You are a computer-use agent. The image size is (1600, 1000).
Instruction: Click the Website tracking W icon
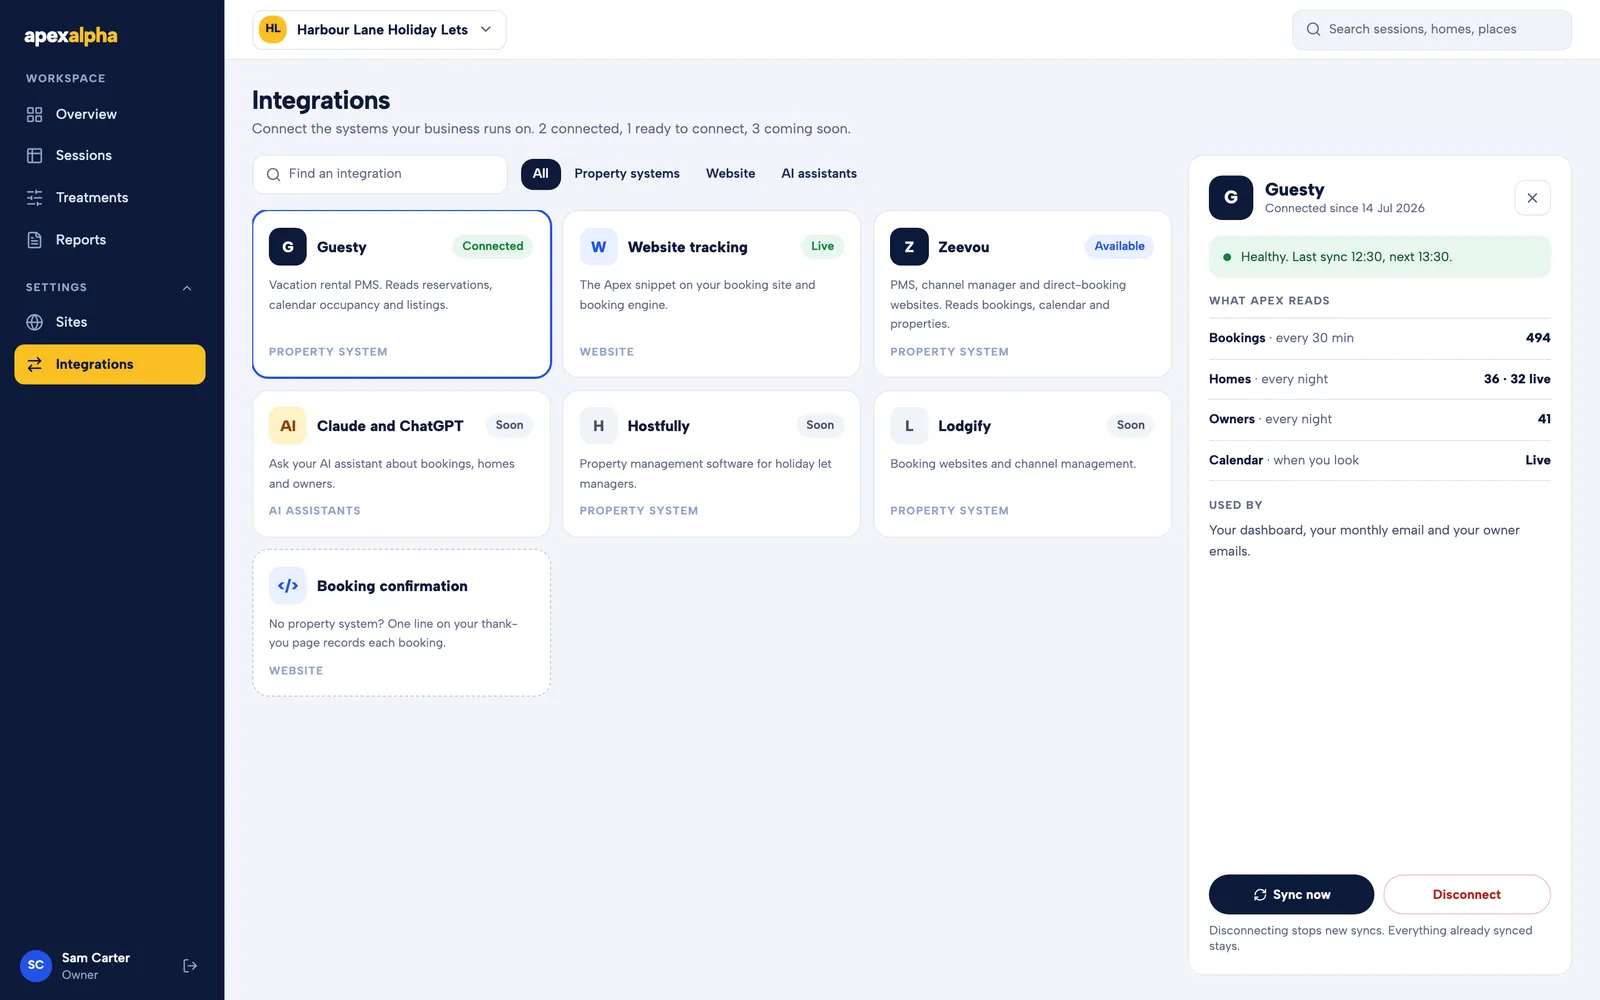tap(598, 247)
